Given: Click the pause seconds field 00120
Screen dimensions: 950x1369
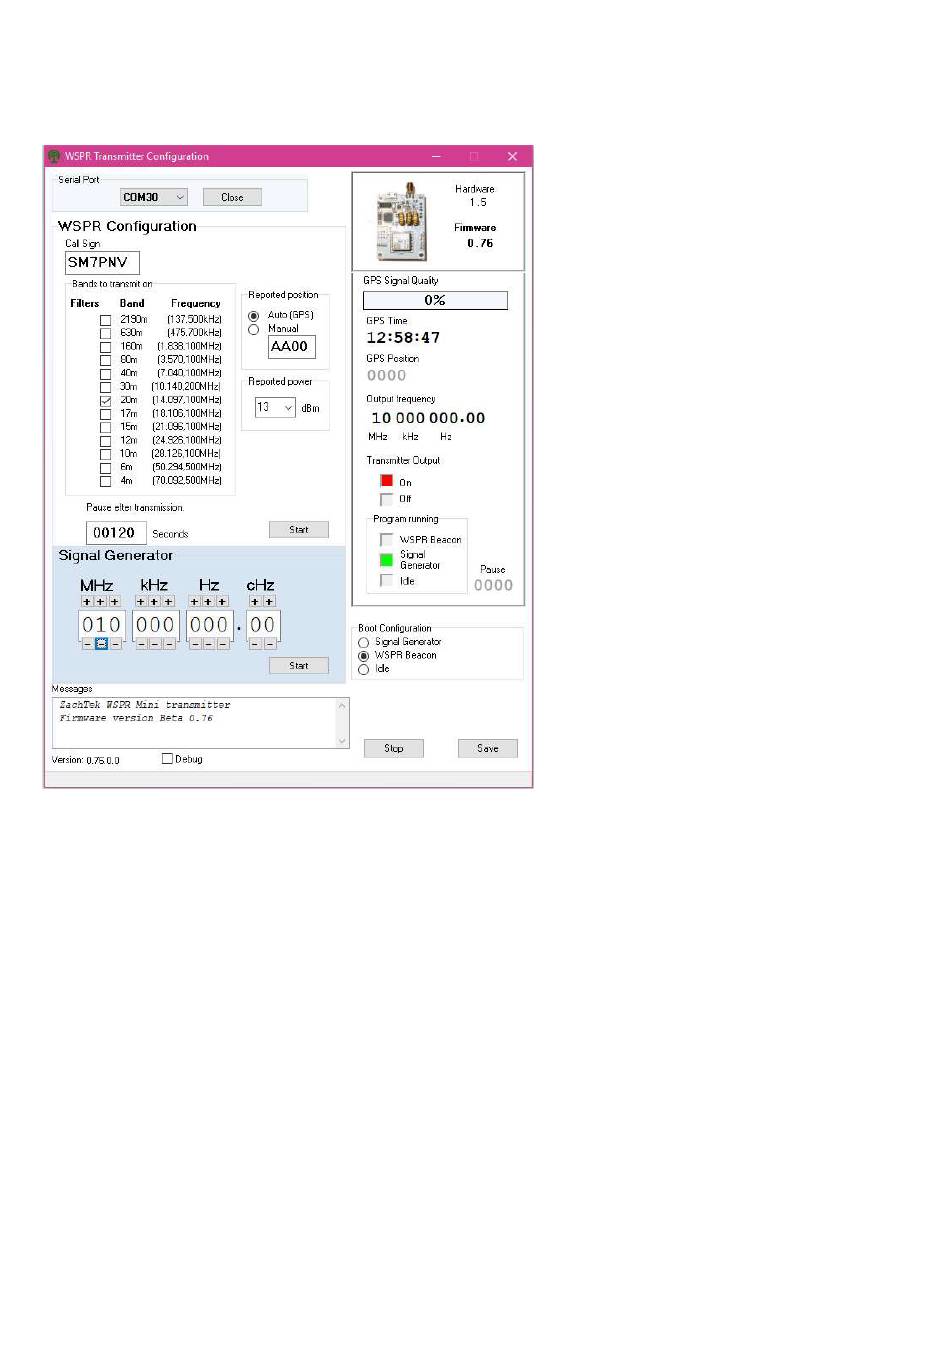Looking at the screenshot, I should point(116,533).
